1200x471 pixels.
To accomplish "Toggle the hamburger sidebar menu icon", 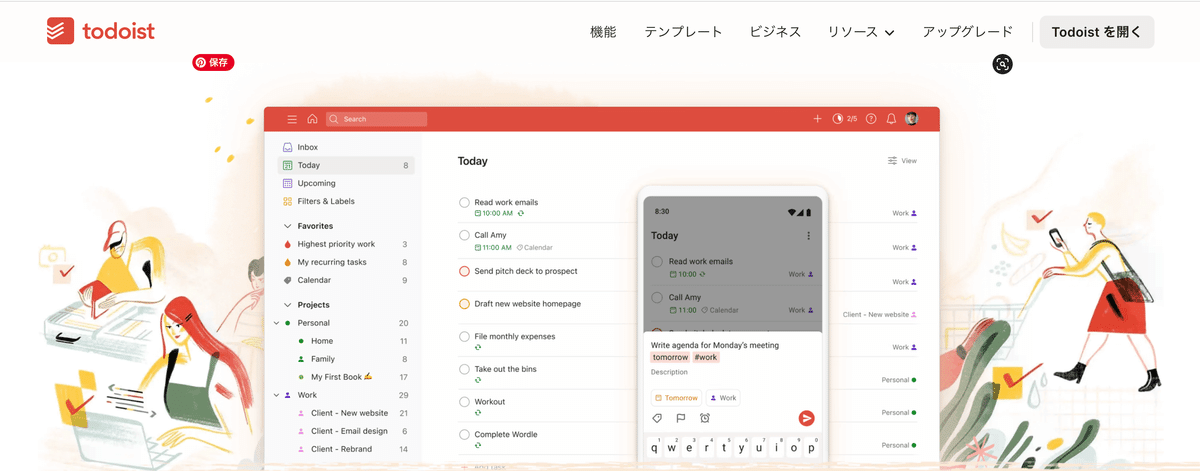I will 292,119.
